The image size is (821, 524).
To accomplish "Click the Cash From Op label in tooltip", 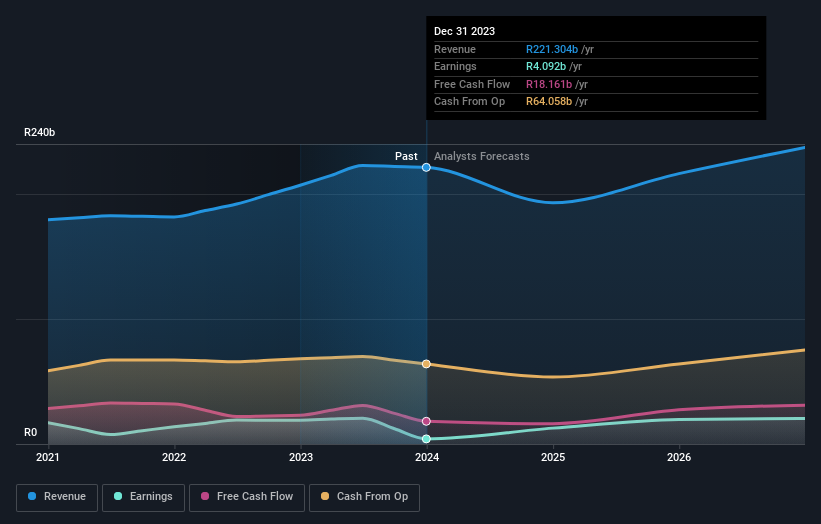I will tap(470, 102).
